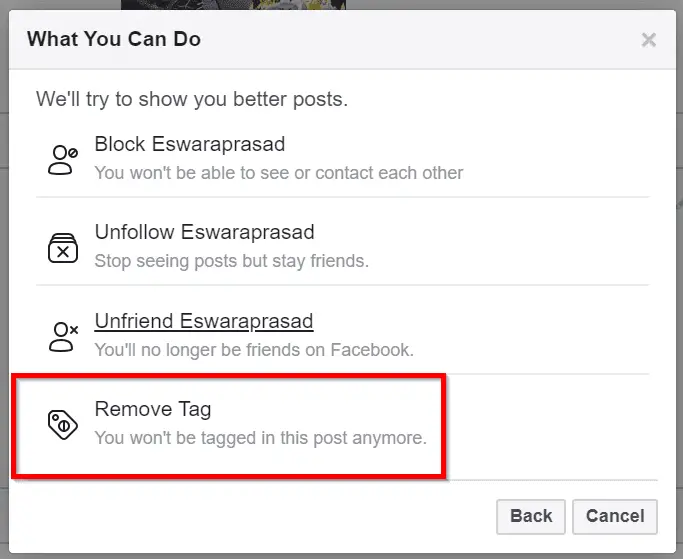Click the unfriend person icon
Viewport: 683px width, 559px height.
click(64, 337)
